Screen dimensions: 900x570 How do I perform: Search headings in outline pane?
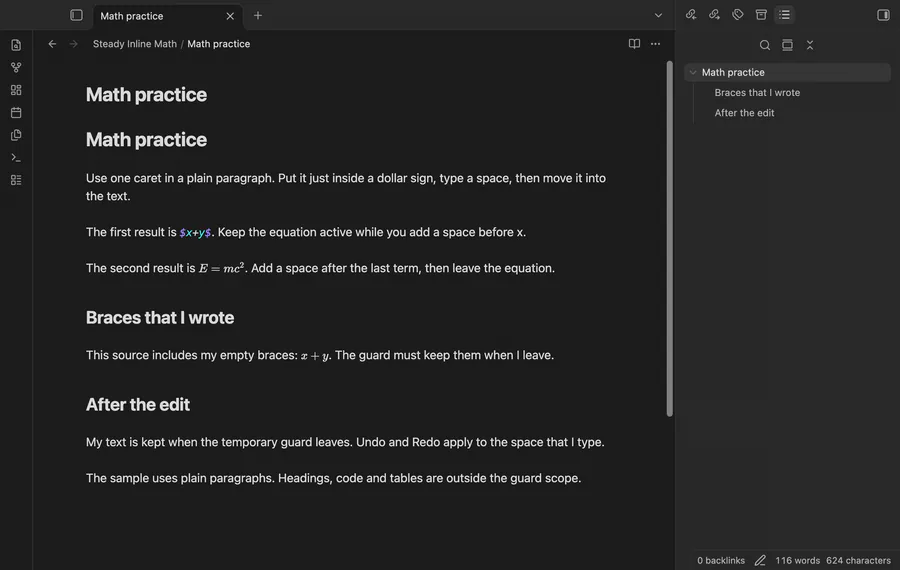(765, 45)
